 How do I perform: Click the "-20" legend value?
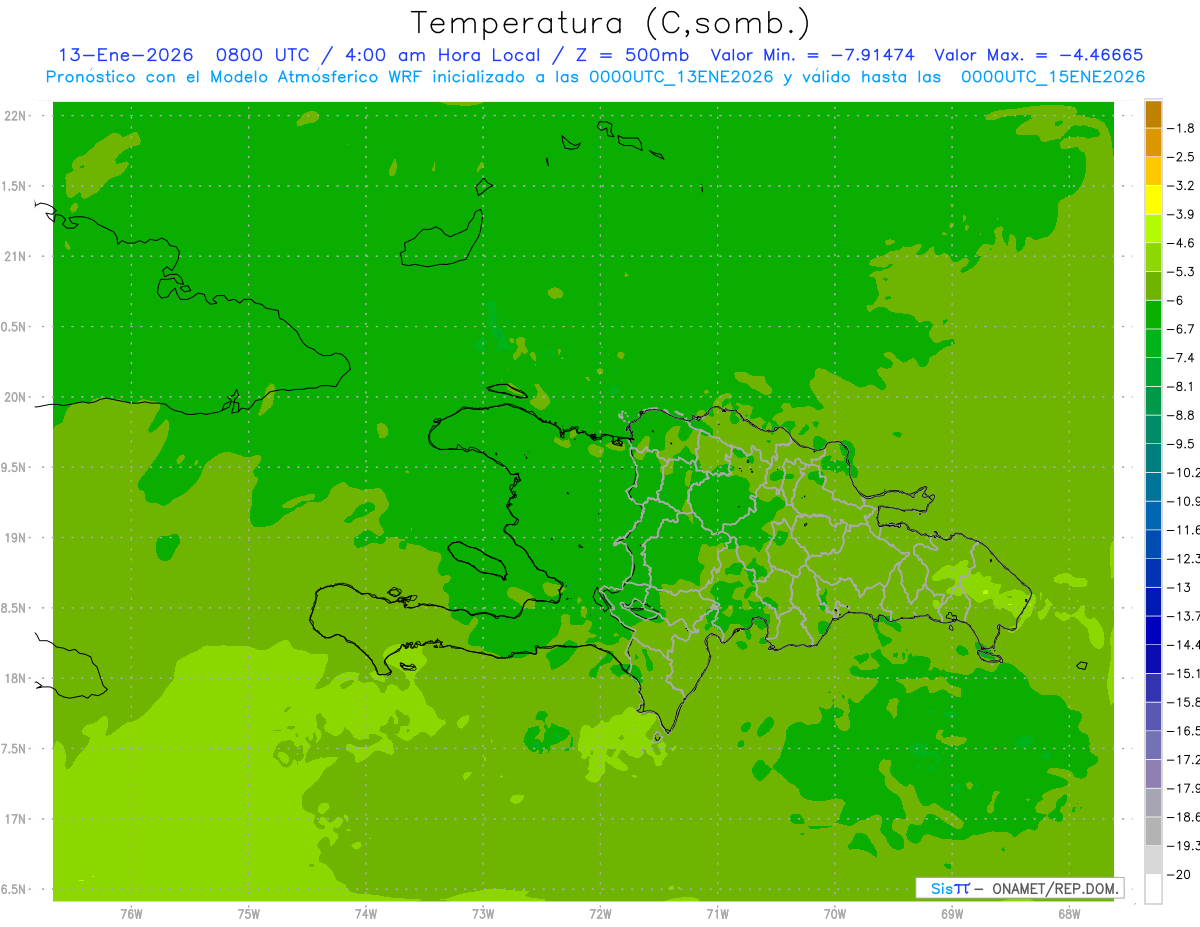1179,875
